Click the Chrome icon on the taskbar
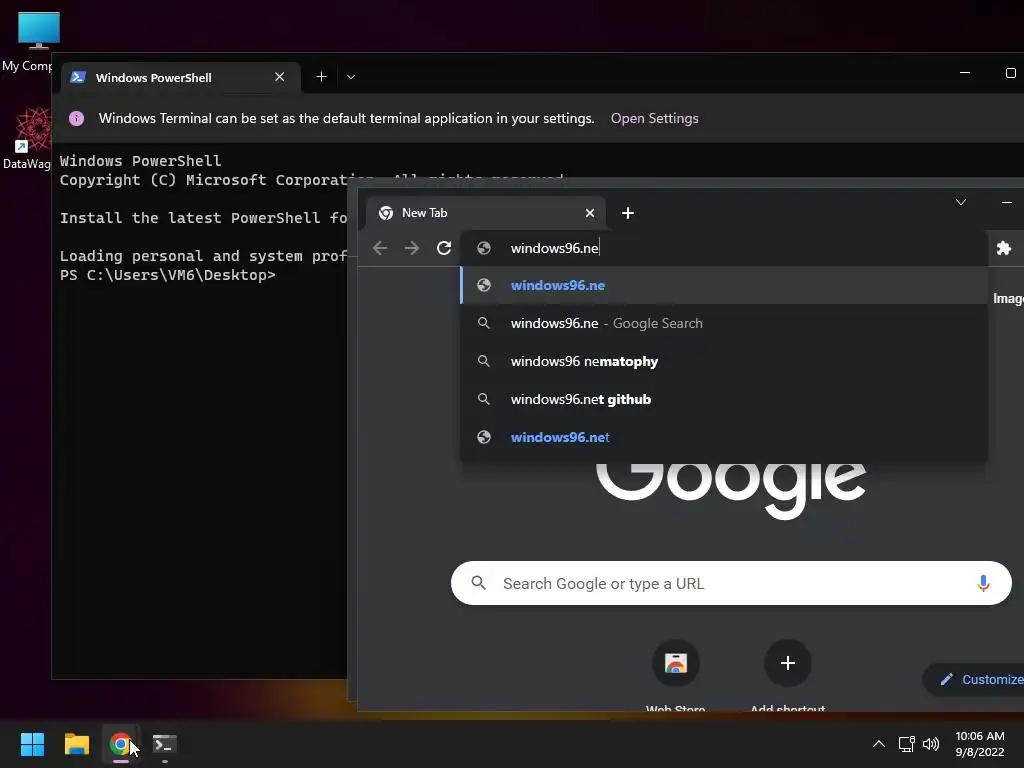 coord(120,744)
